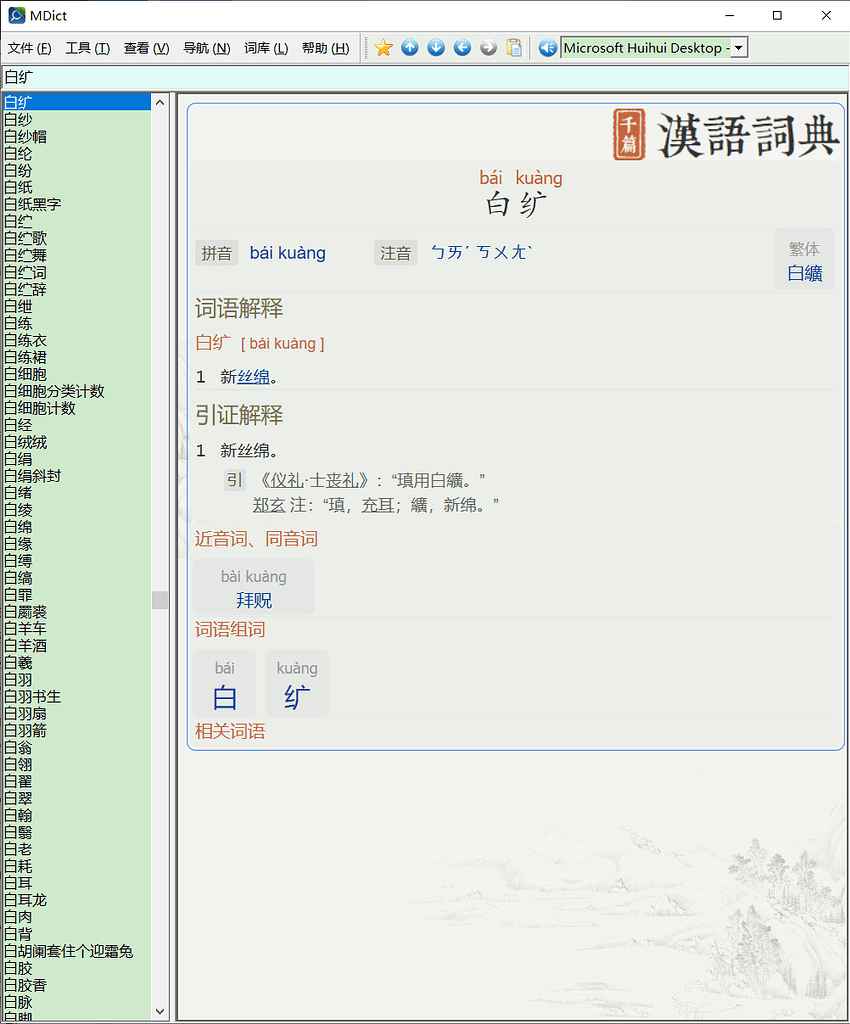850x1024 pixels.
Task: Click the forward navigation arrow icon
Action: click(487, 47)
